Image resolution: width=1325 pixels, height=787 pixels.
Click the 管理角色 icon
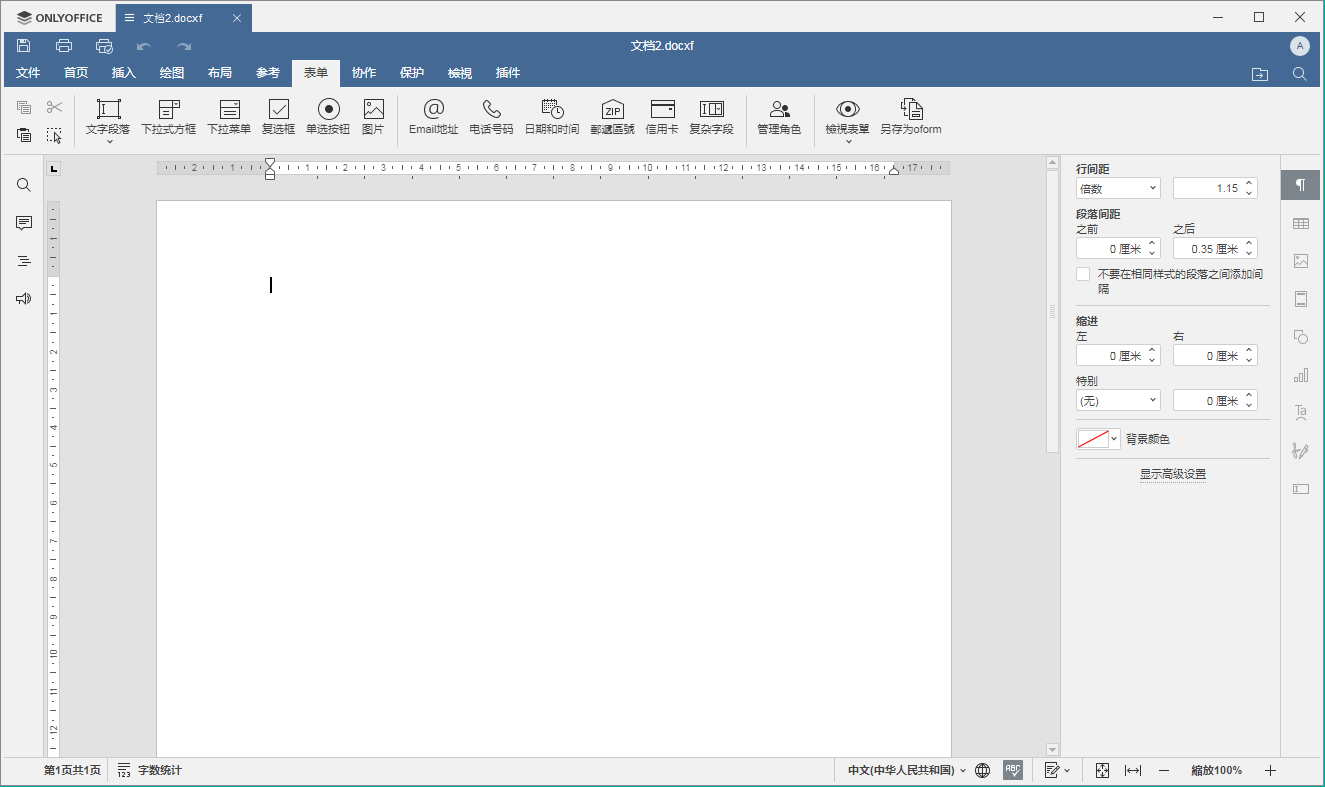coord(779,117)
